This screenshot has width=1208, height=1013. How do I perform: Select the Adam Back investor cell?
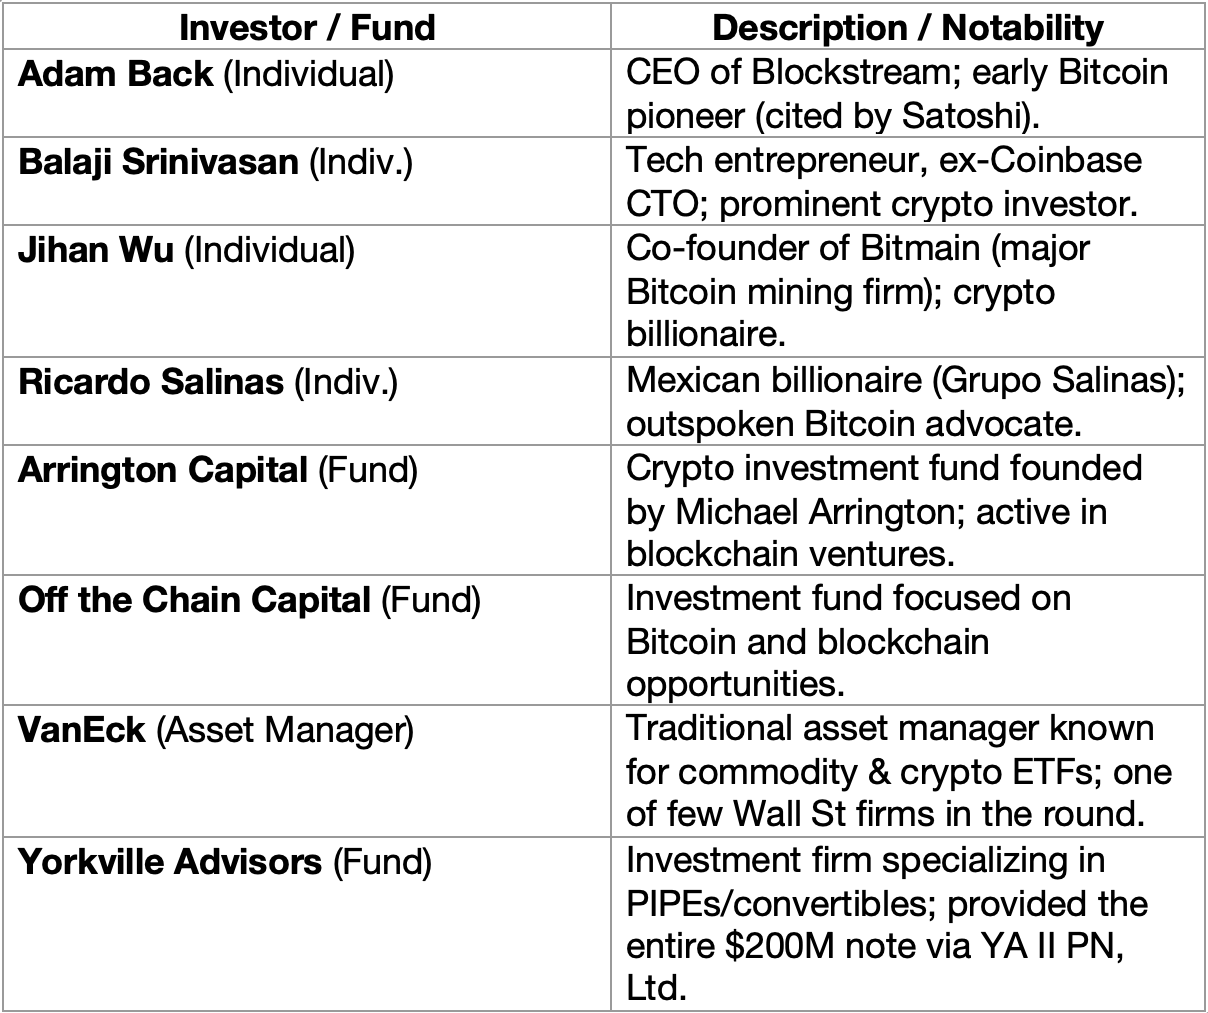pos(205,74)
